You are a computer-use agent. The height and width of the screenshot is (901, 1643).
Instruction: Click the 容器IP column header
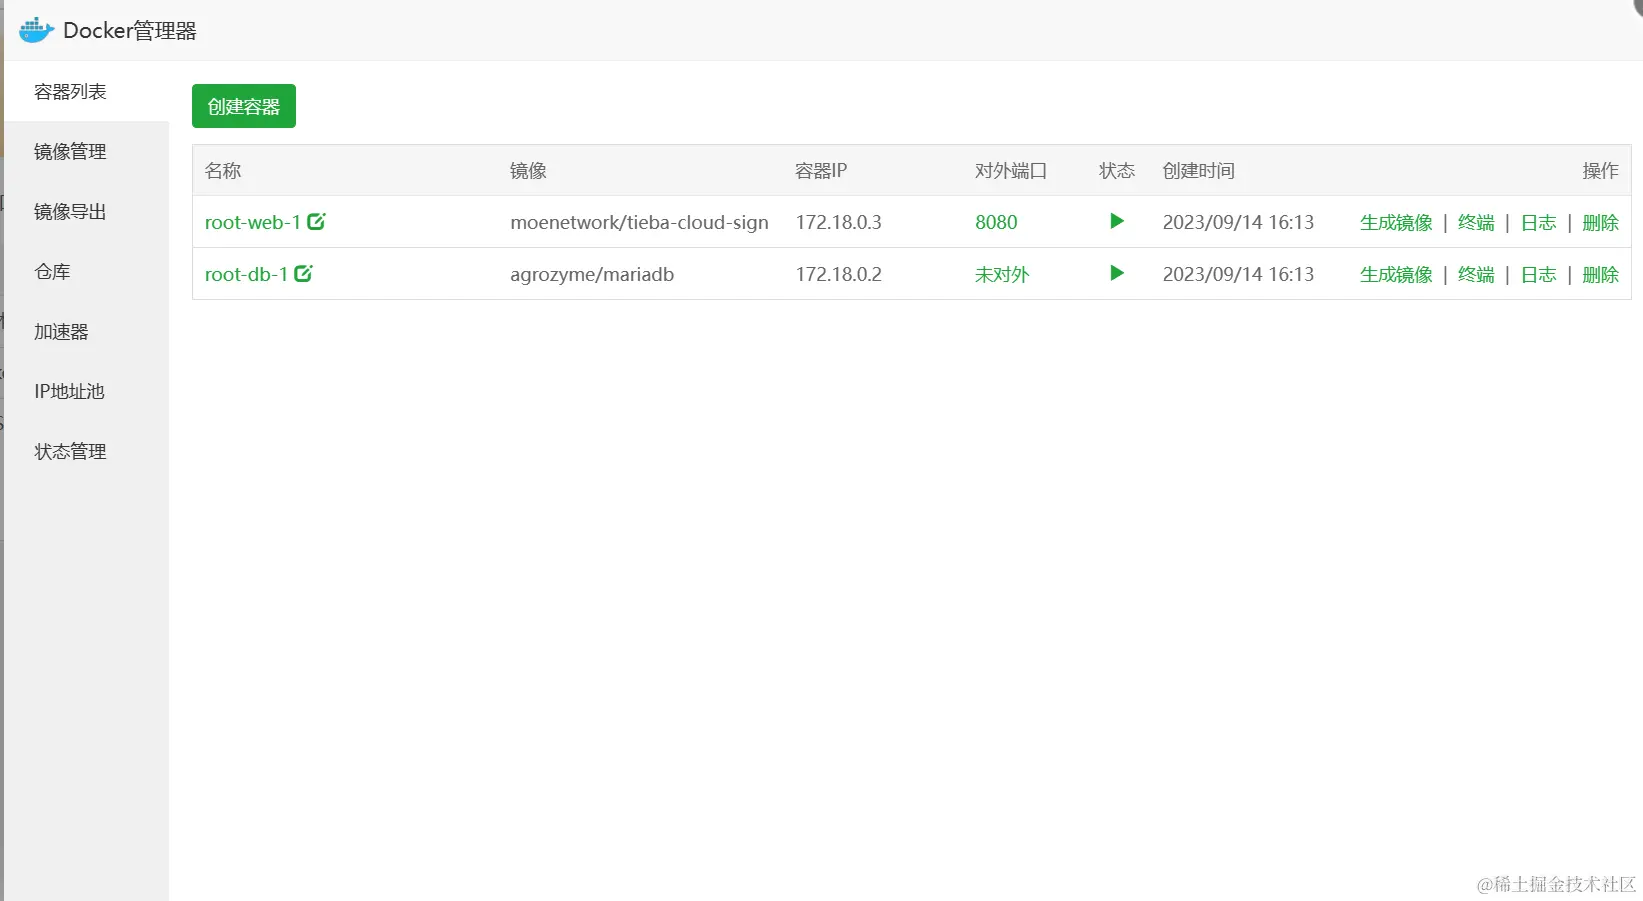click(821, 171)
